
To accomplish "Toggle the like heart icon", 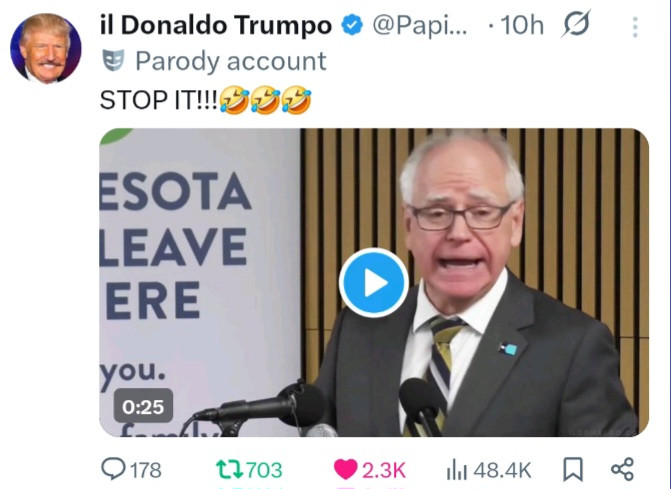I will (x=345, y=469).
